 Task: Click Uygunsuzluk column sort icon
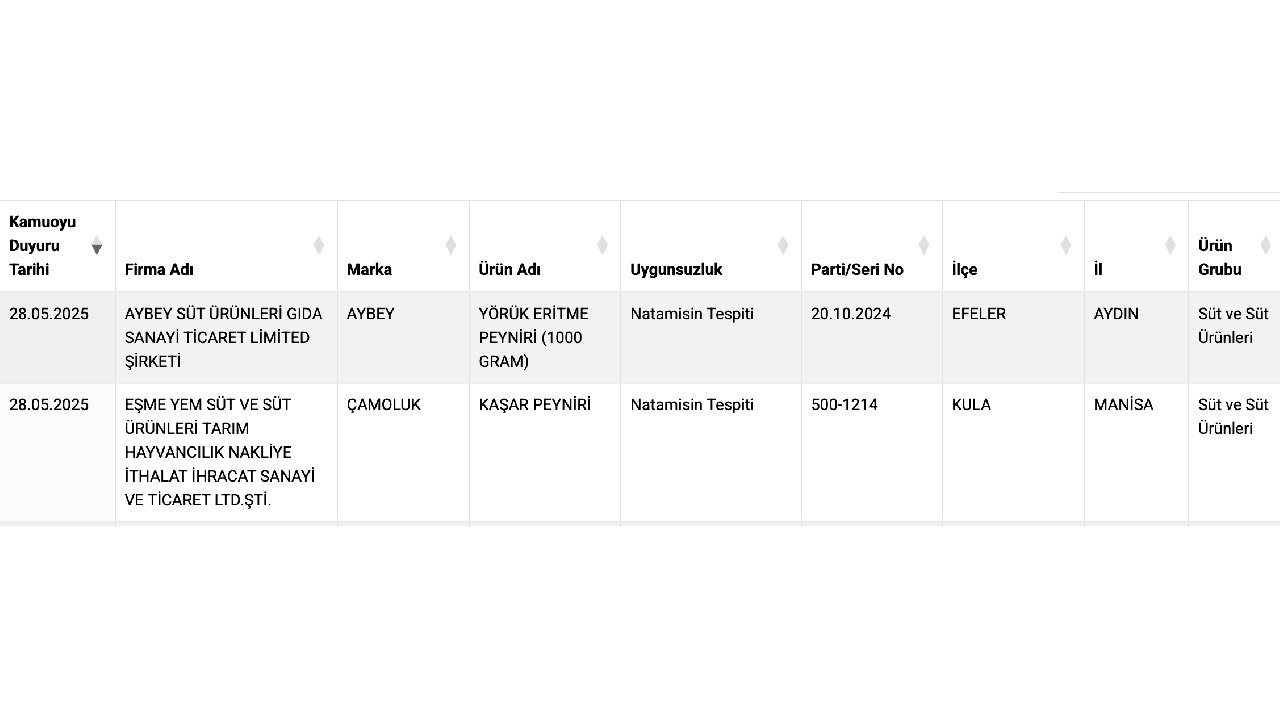(x=783, y=245)
